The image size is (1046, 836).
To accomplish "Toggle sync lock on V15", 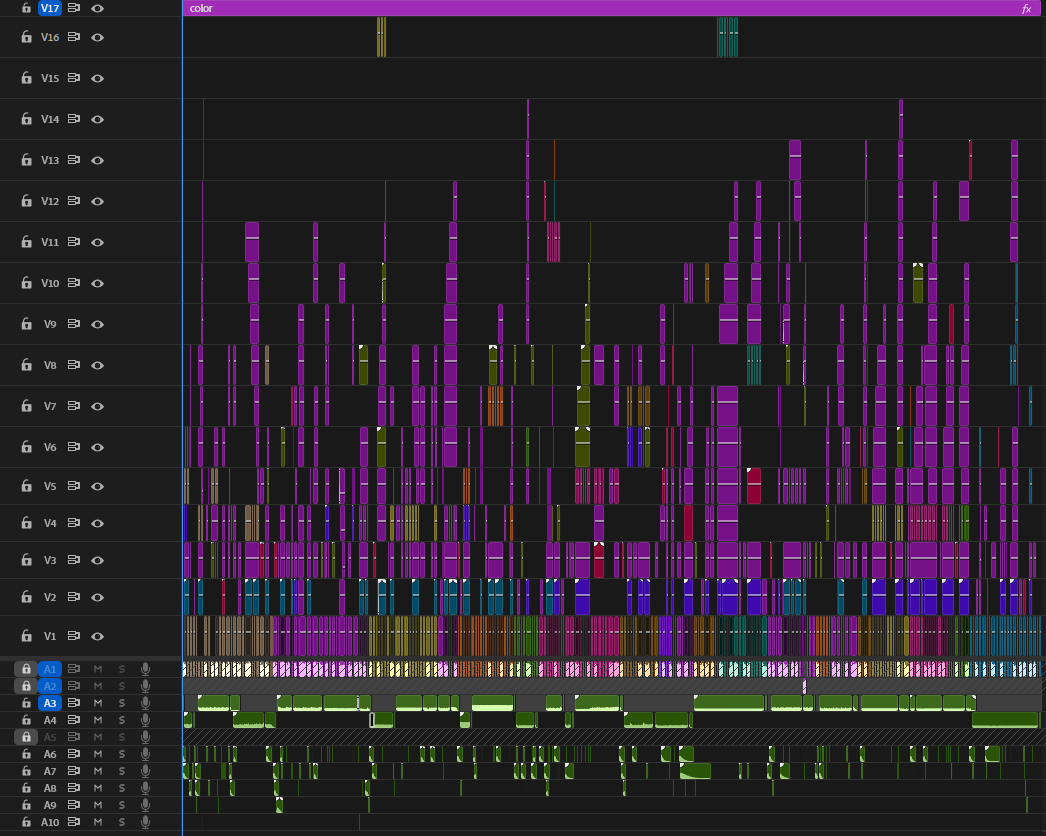I will (74, 78).
